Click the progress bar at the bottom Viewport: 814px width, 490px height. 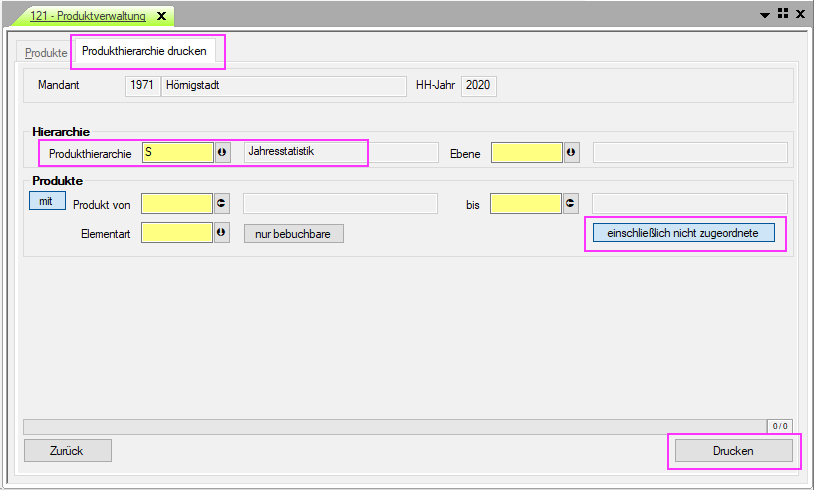[395, 426]
